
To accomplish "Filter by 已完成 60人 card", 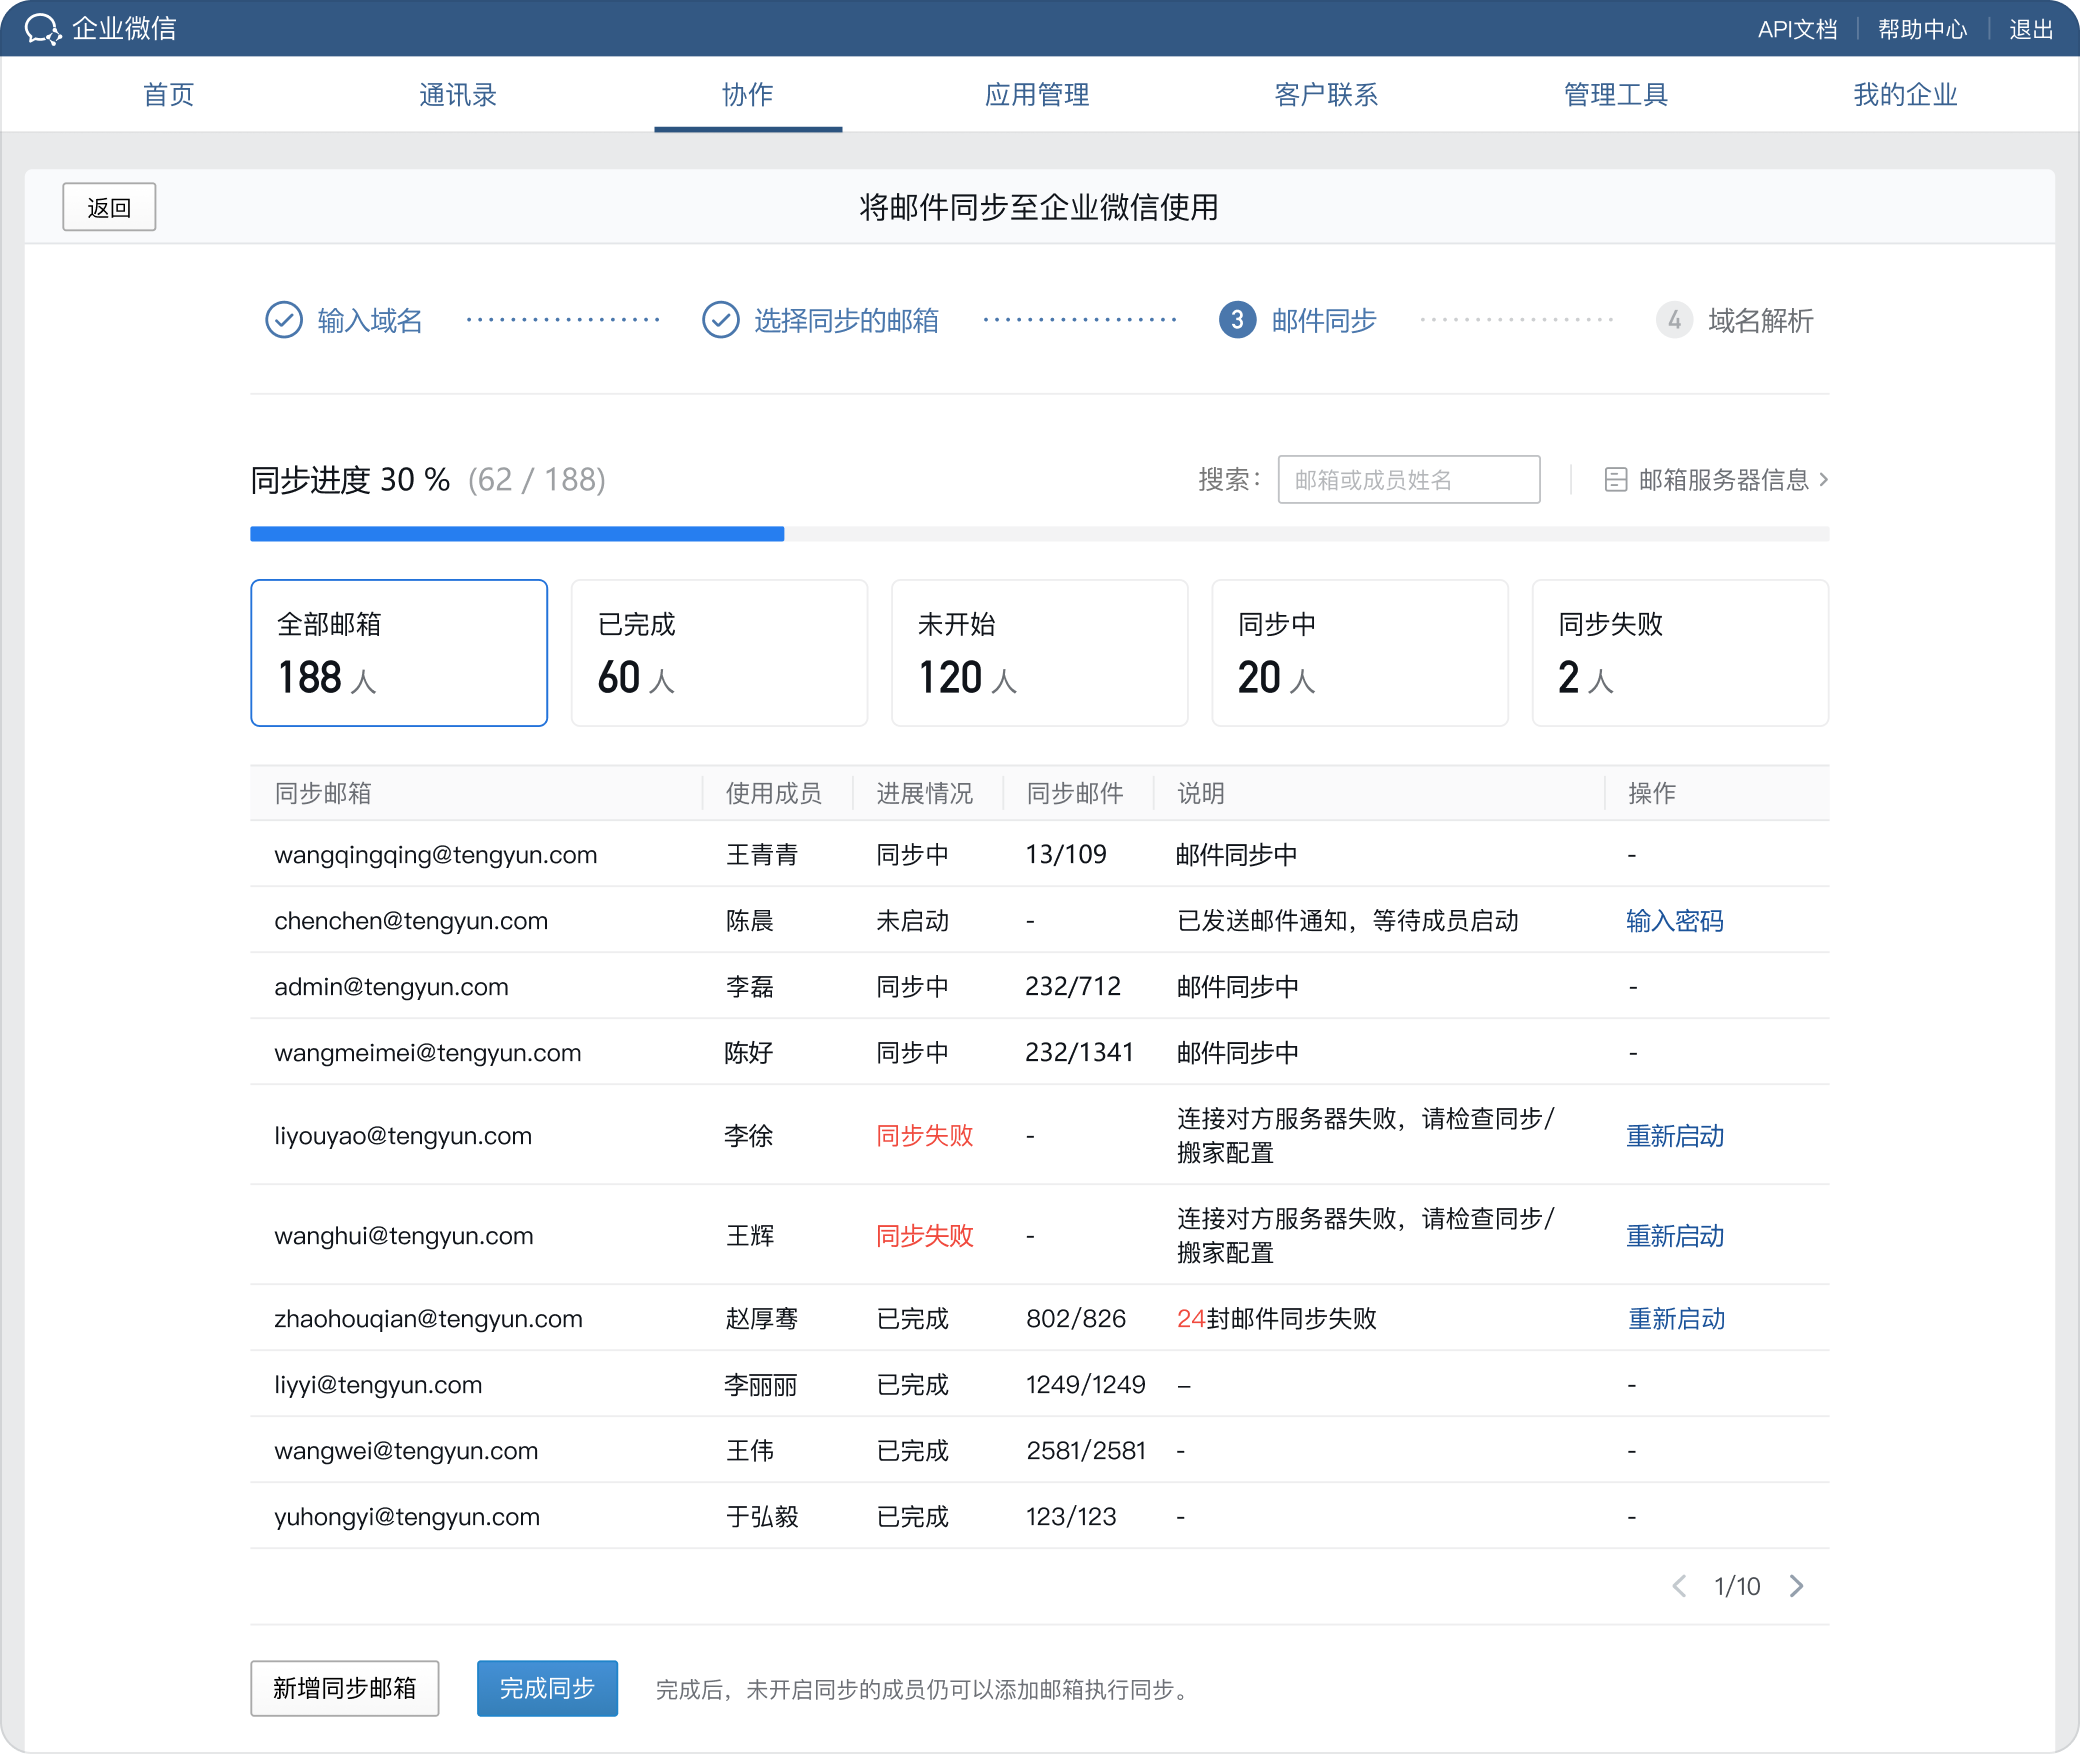I will pyautogui.click(x=719, y=653).
